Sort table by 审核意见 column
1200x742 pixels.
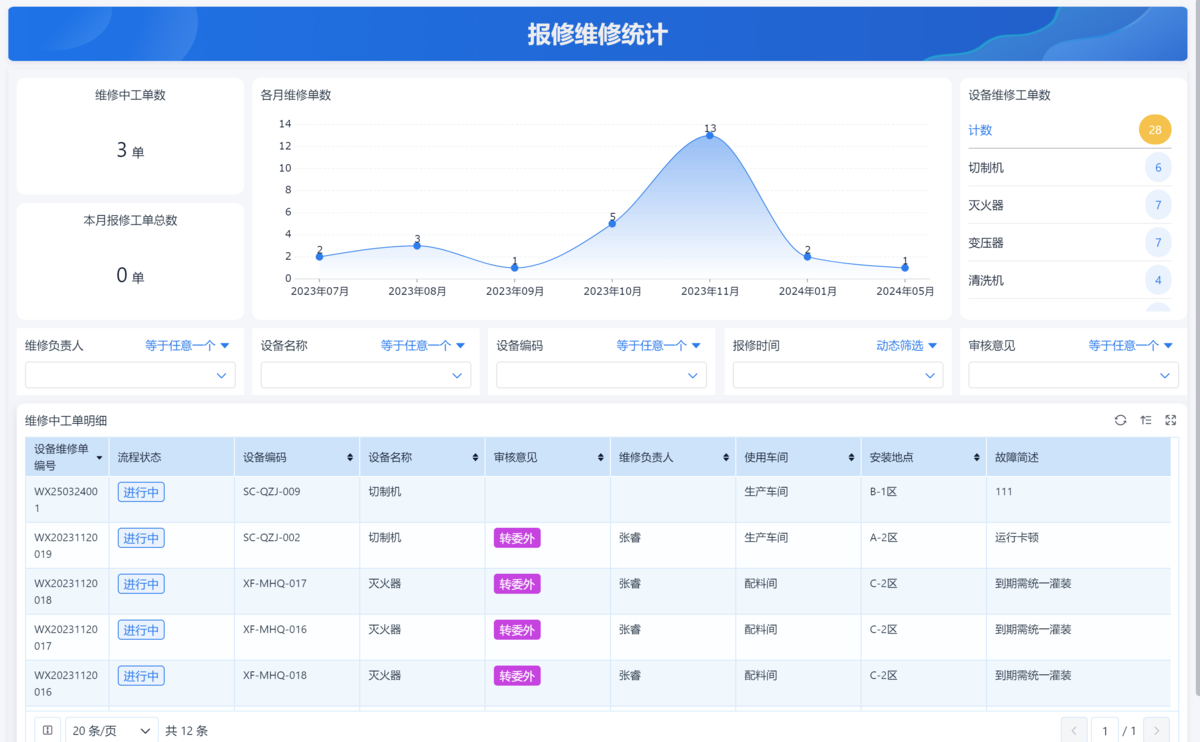click(x=600, y=457)
